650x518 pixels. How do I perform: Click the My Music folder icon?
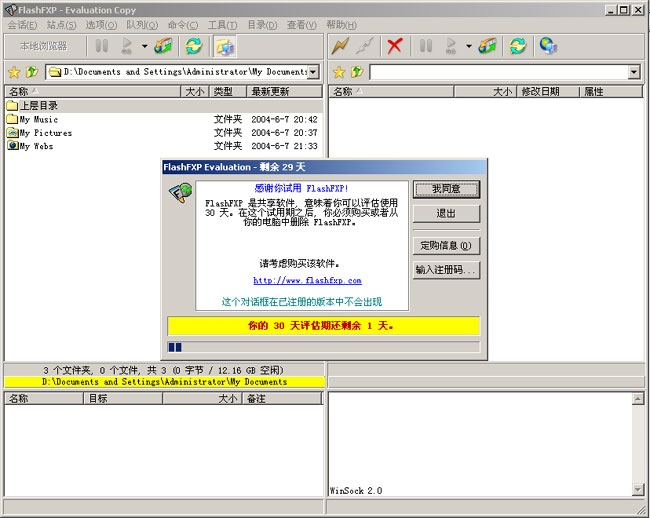tap(12, 119)
